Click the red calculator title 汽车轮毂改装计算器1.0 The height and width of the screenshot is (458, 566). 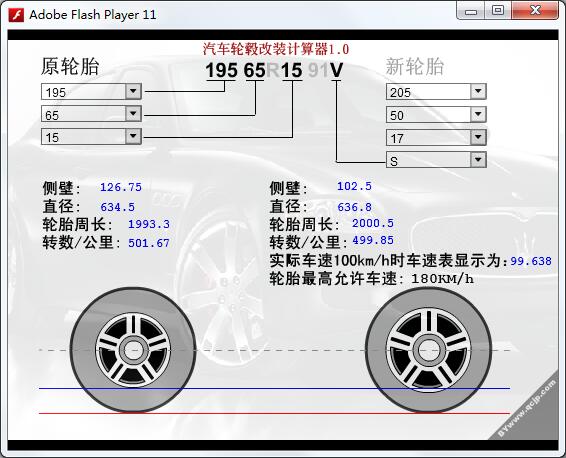click(276, 49)
